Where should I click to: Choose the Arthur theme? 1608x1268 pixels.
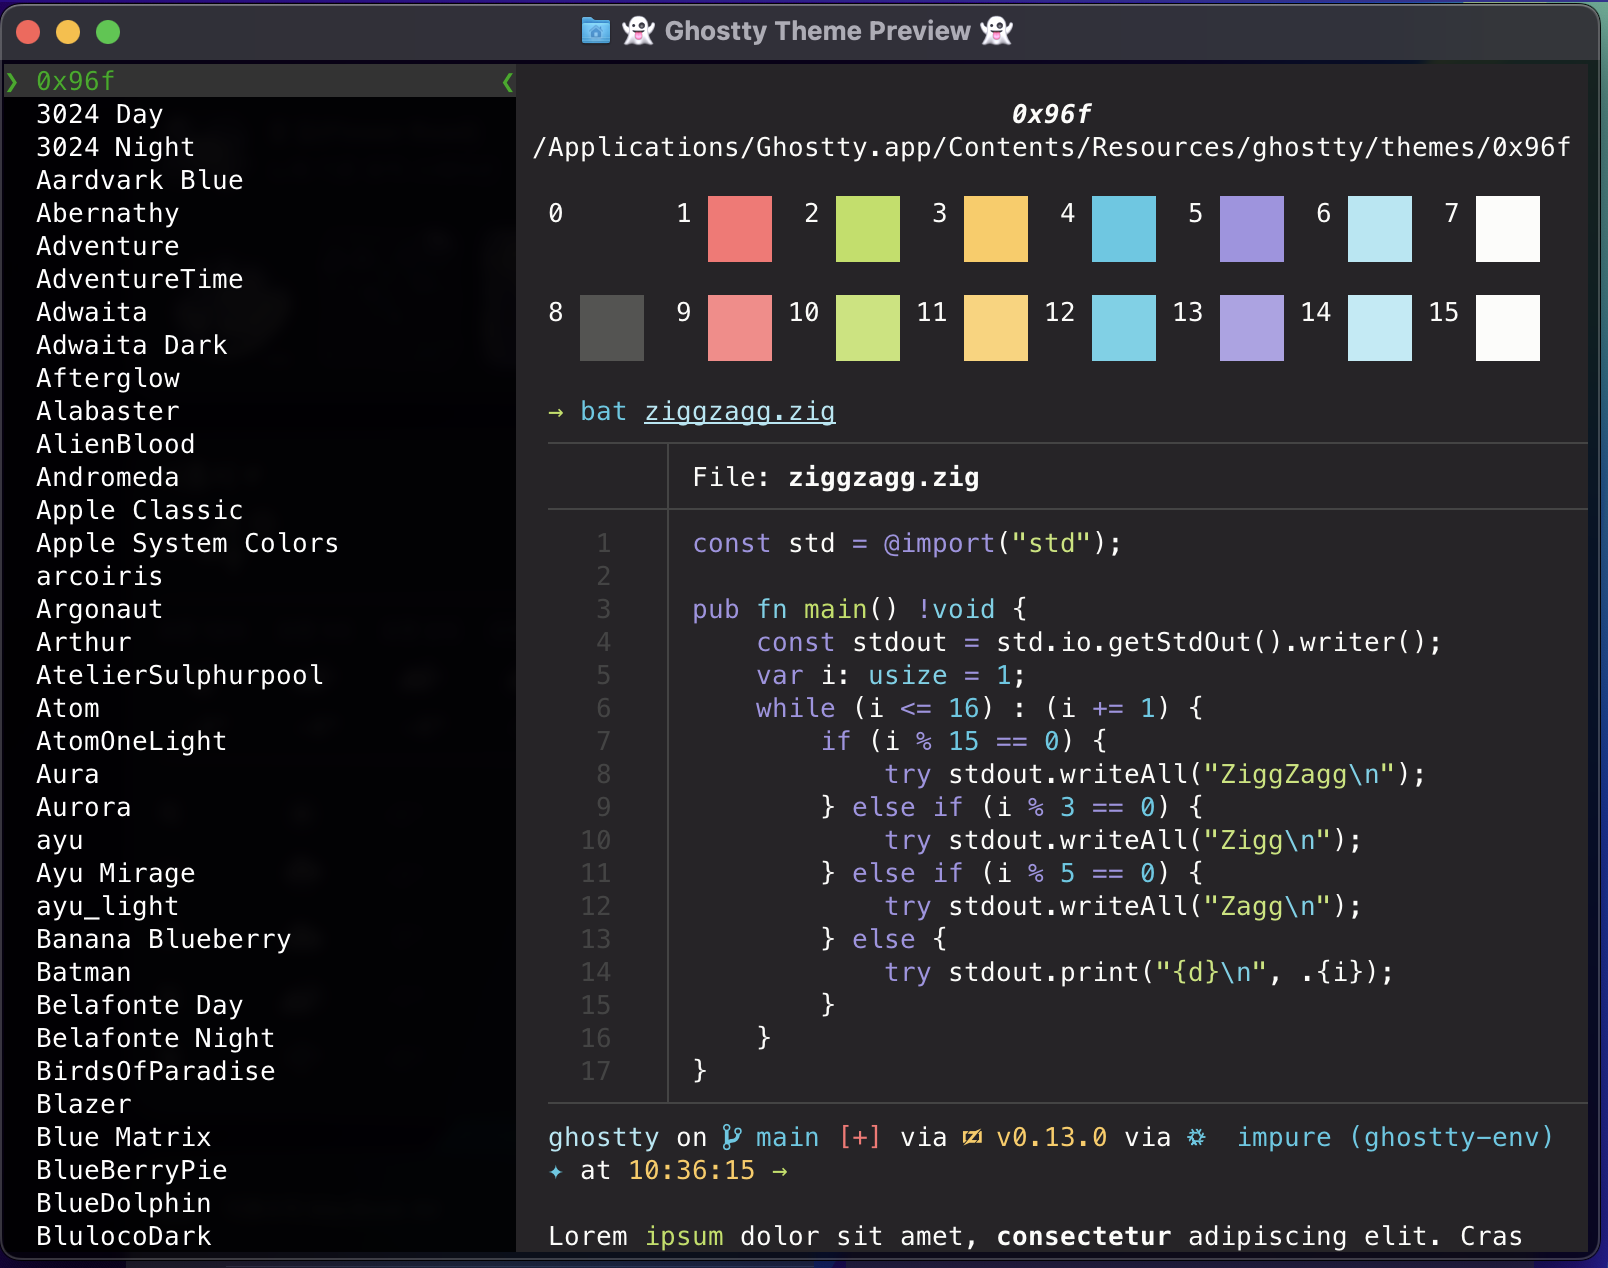pyautogui.click(x=83, y=642)
